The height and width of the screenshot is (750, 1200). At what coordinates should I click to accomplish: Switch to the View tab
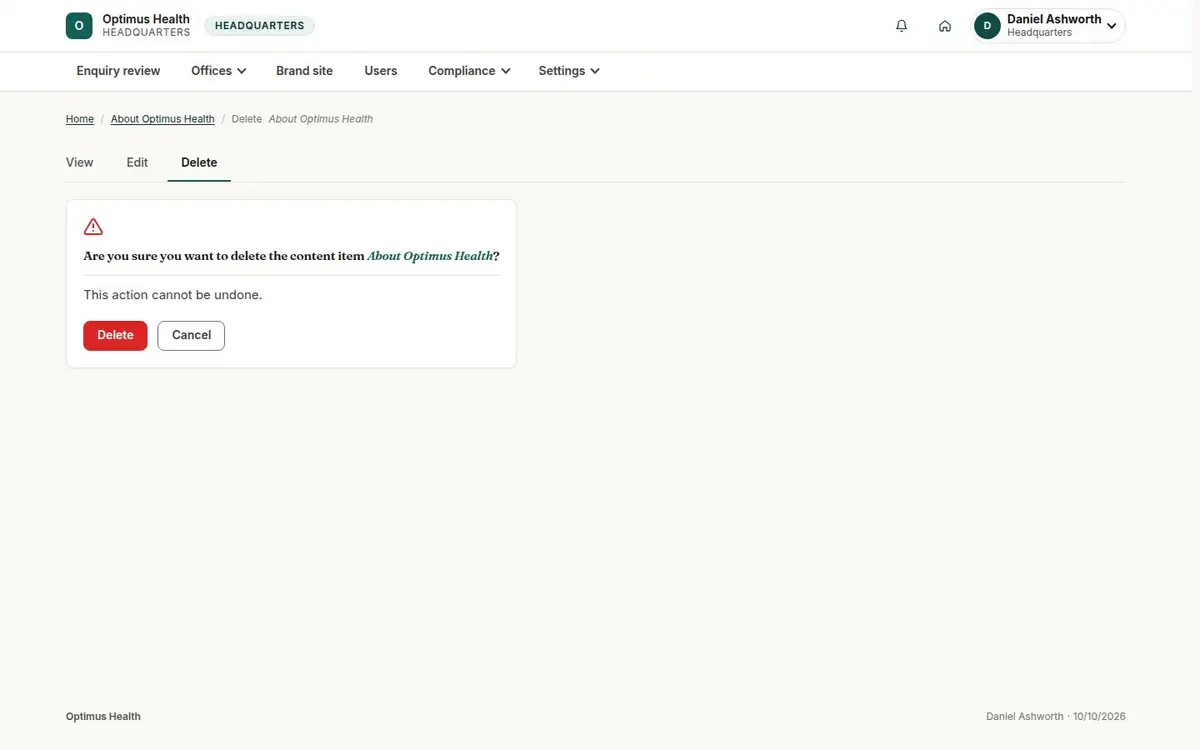coord(80,162)
